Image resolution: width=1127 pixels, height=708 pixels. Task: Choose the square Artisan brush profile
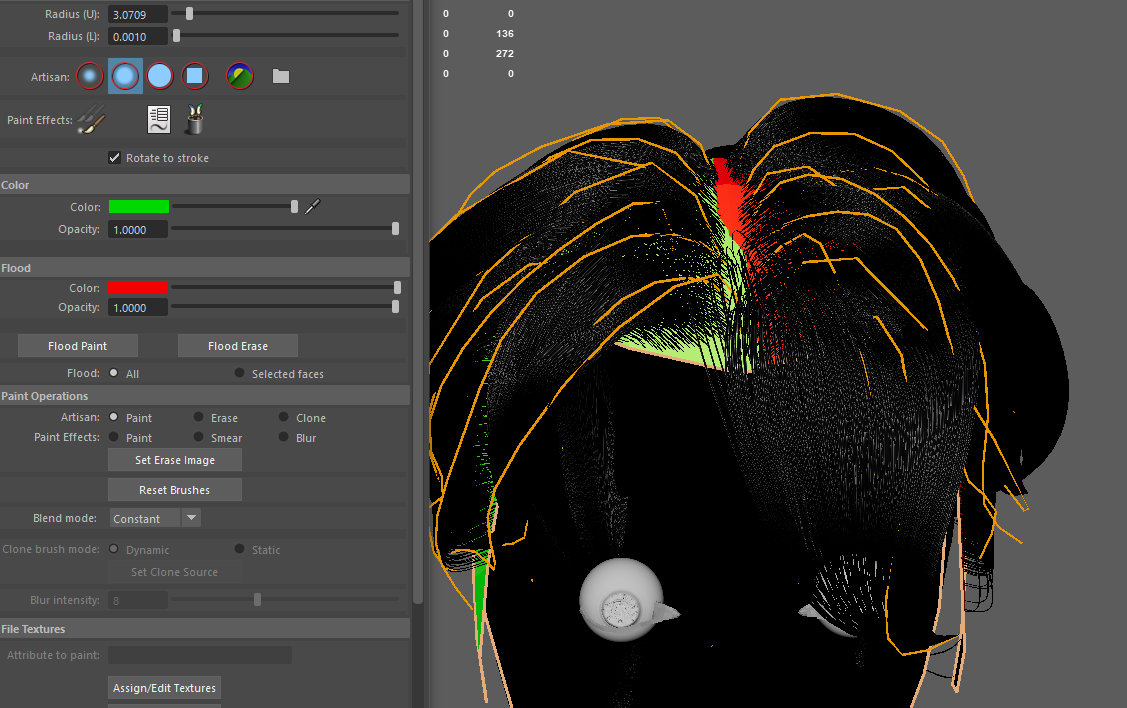point(195,76)
